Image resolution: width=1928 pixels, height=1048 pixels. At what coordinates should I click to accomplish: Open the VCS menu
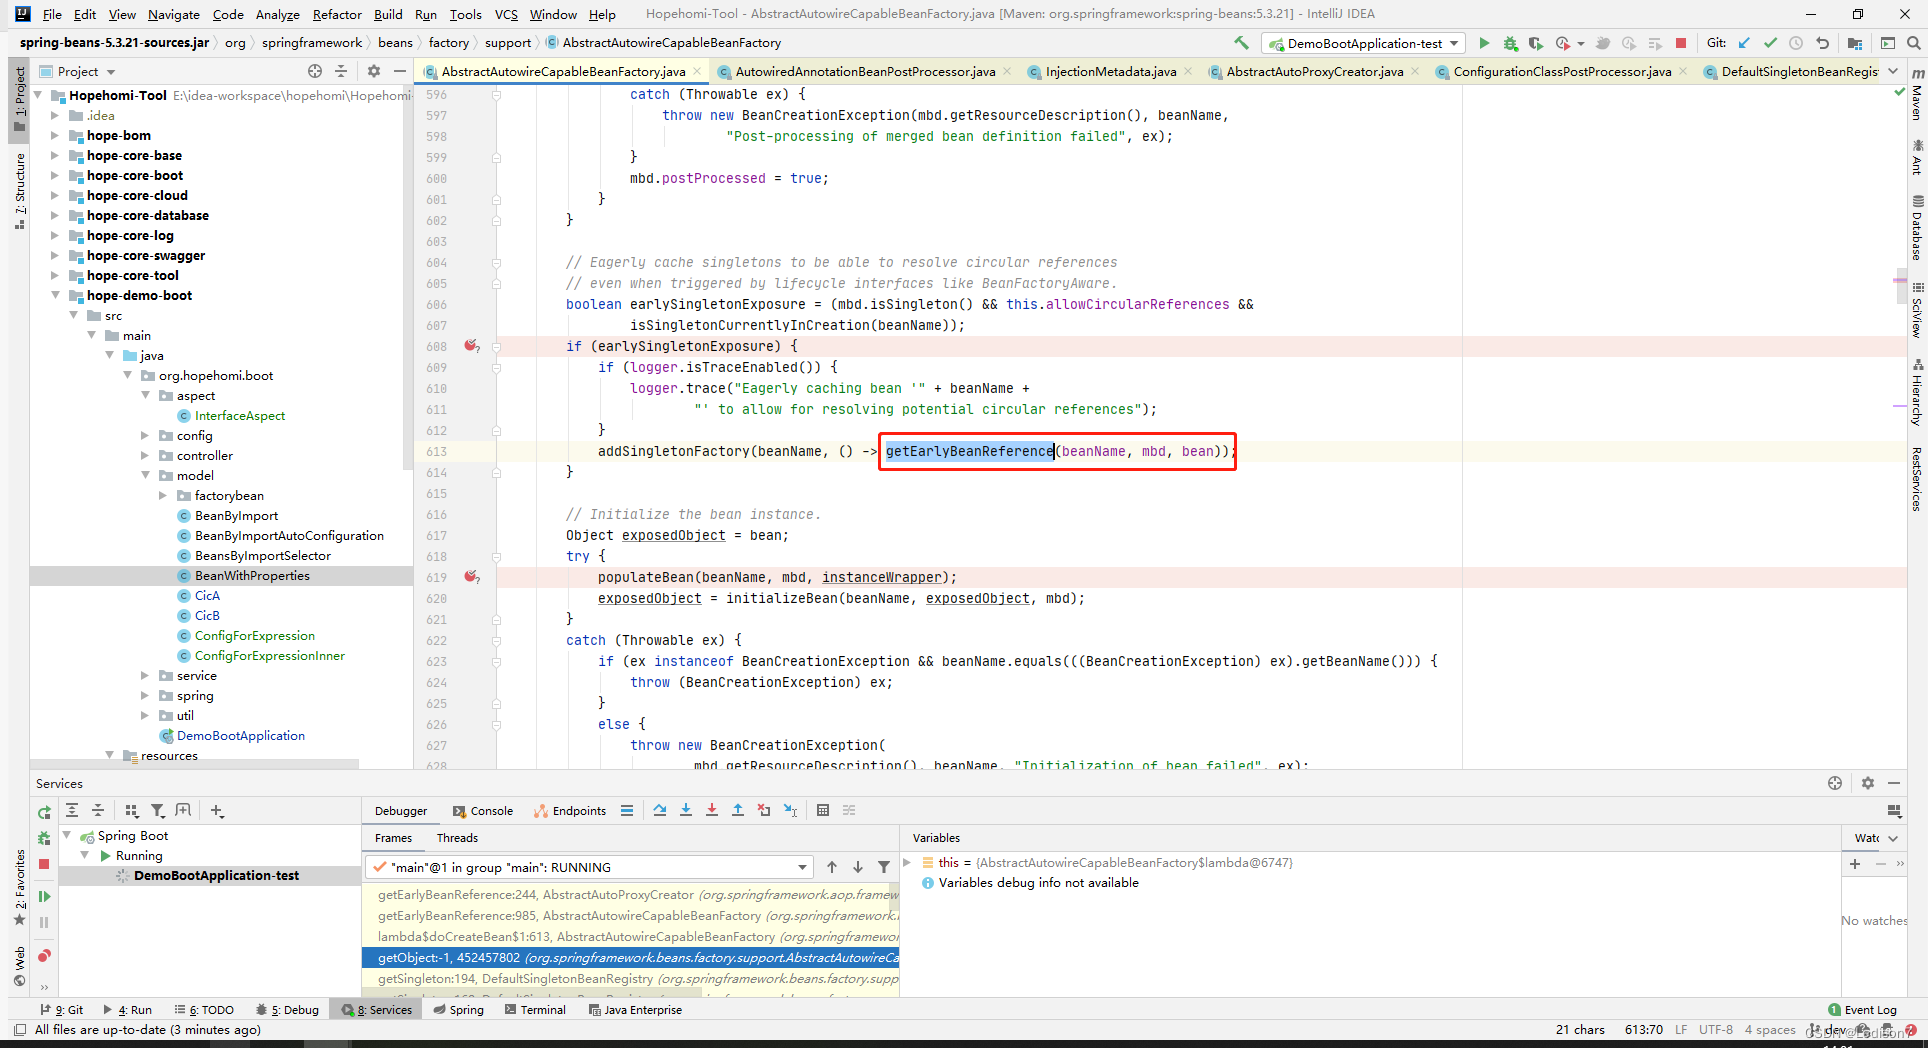[506, 14]
